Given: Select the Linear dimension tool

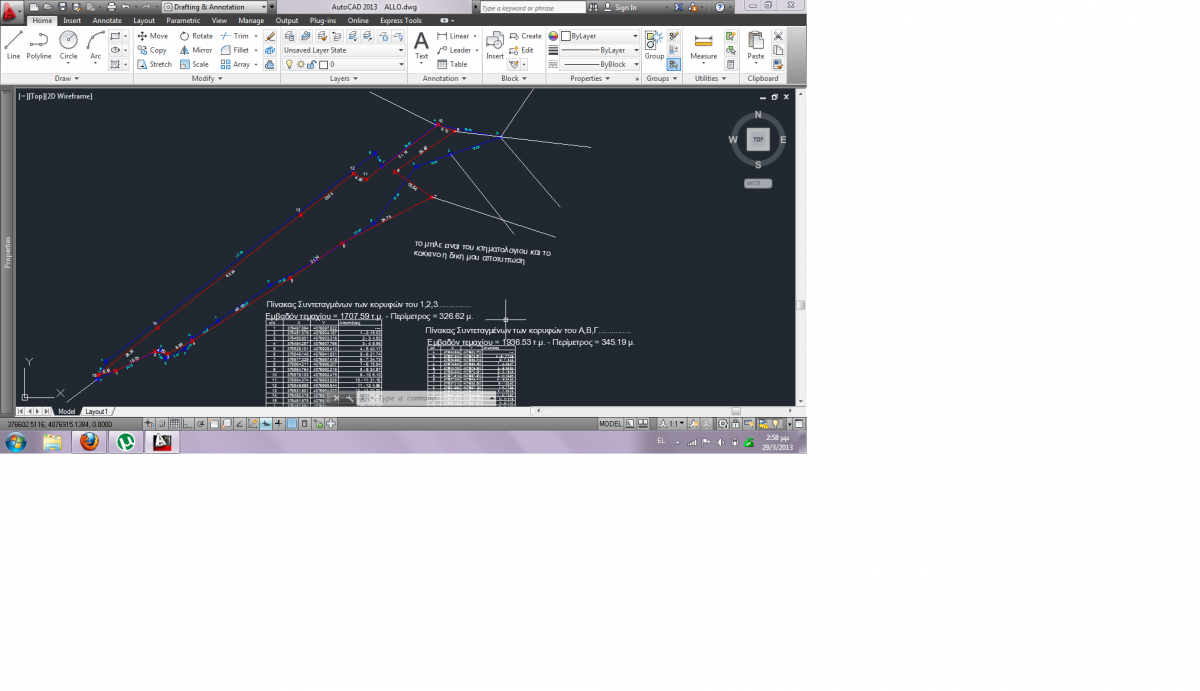Looking at the screenshot, I should click(x=453, y=36).
